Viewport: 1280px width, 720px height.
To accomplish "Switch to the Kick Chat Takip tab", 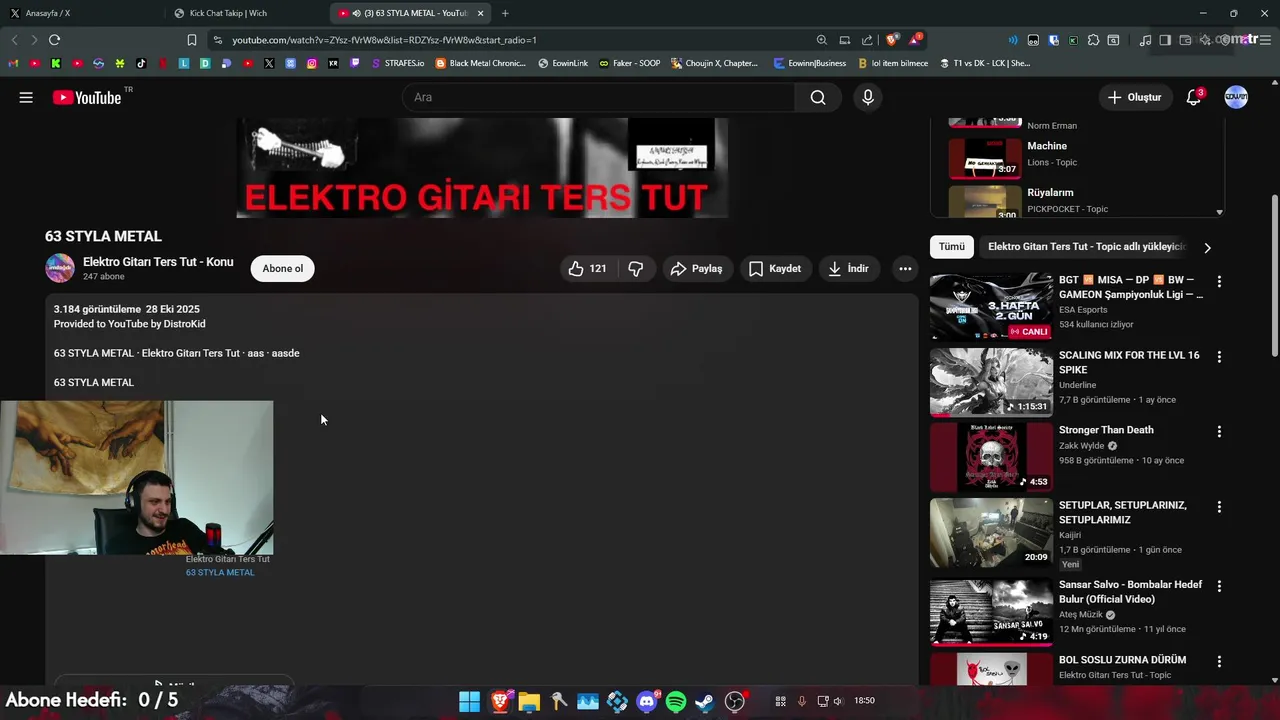I will point(245,13).
